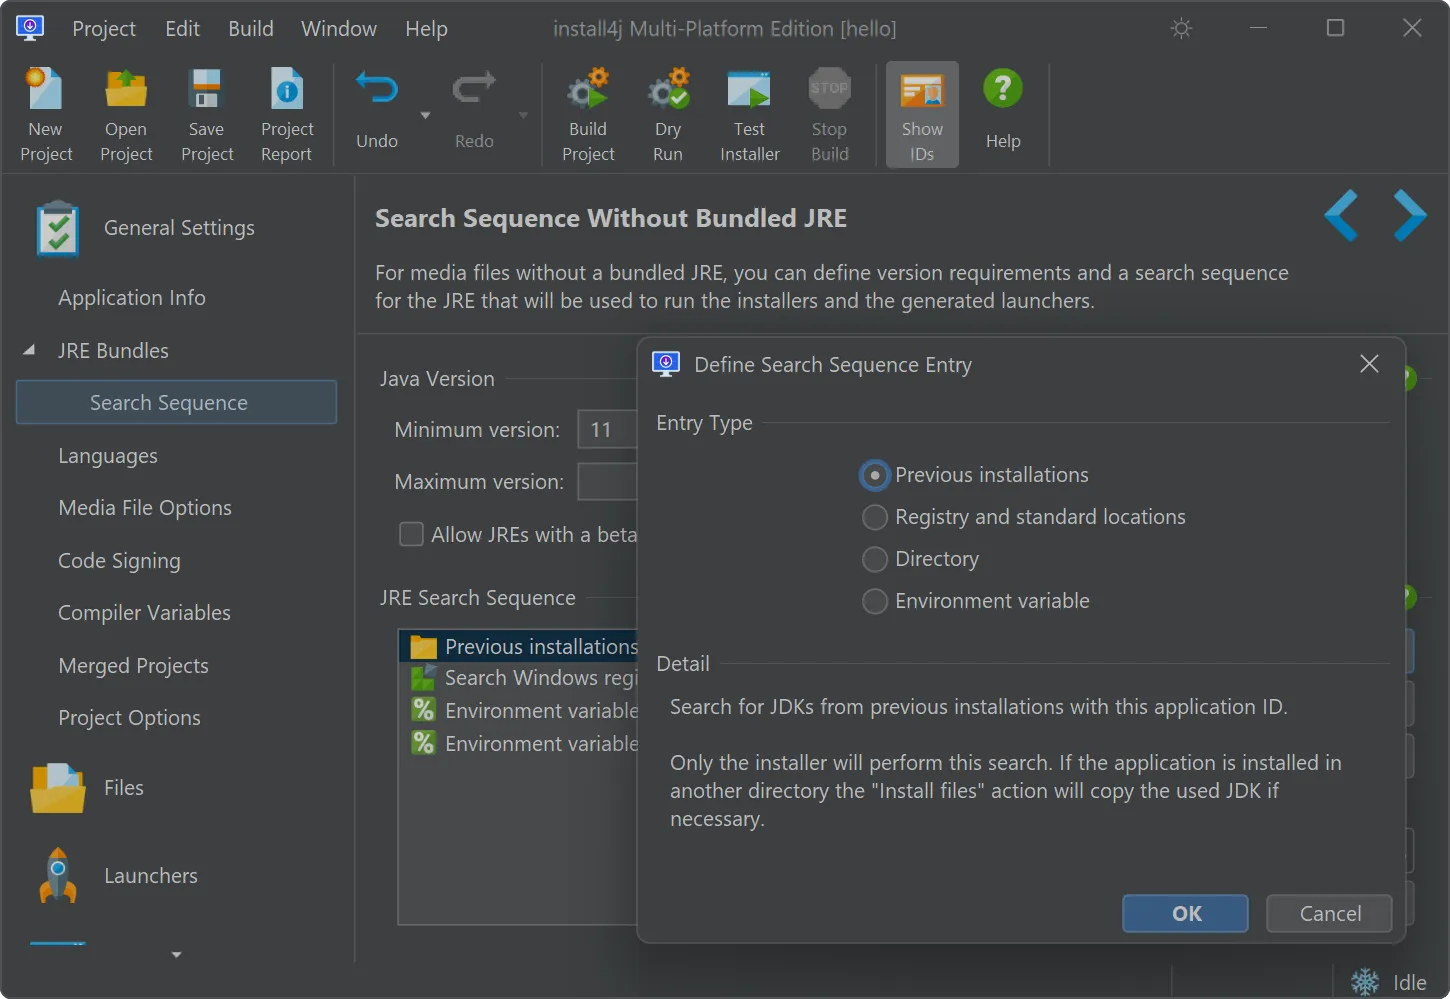This screenshot has width=1450, height=999.
Task: Select Previous installations radio button
Action: [x=875, y=475]
